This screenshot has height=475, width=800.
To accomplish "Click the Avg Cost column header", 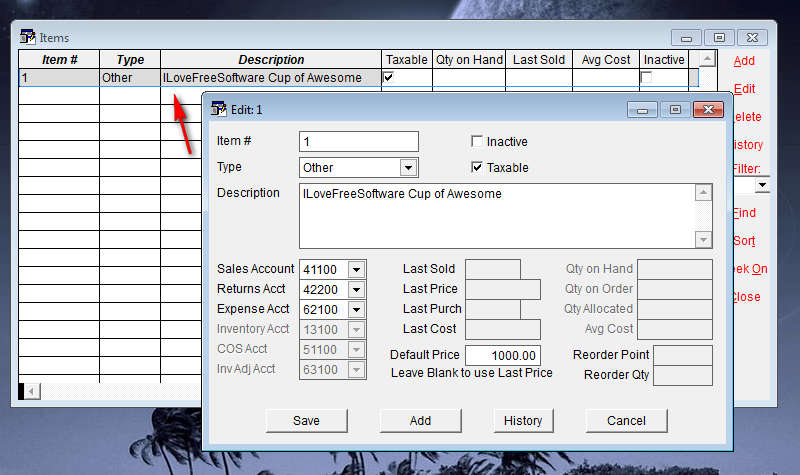I will click(x=606, y=60).
